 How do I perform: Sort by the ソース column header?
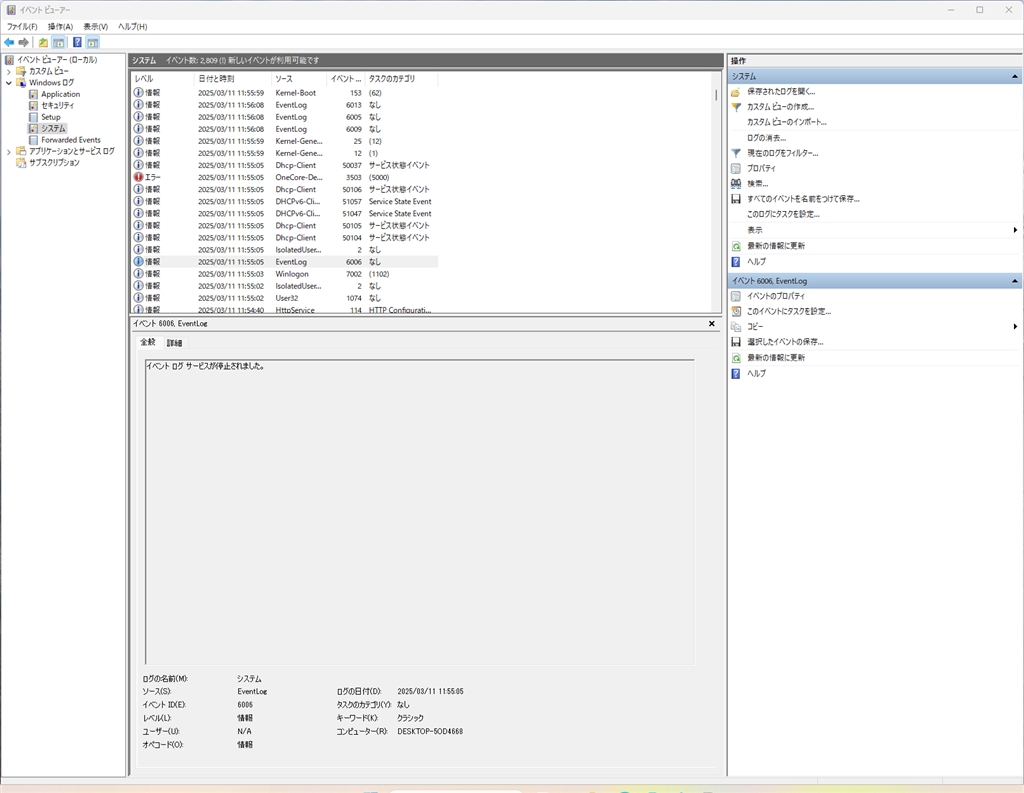[298, 78]
